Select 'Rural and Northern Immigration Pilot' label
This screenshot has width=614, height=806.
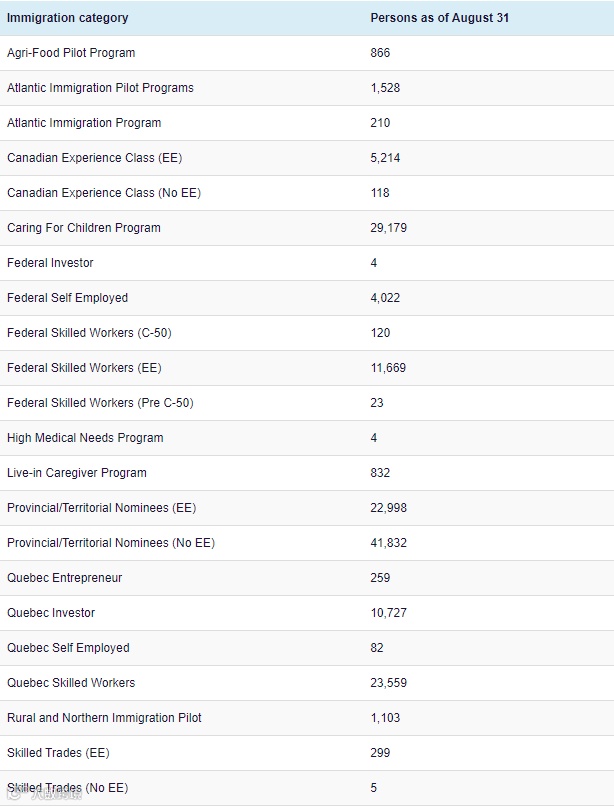click(104, 717)
